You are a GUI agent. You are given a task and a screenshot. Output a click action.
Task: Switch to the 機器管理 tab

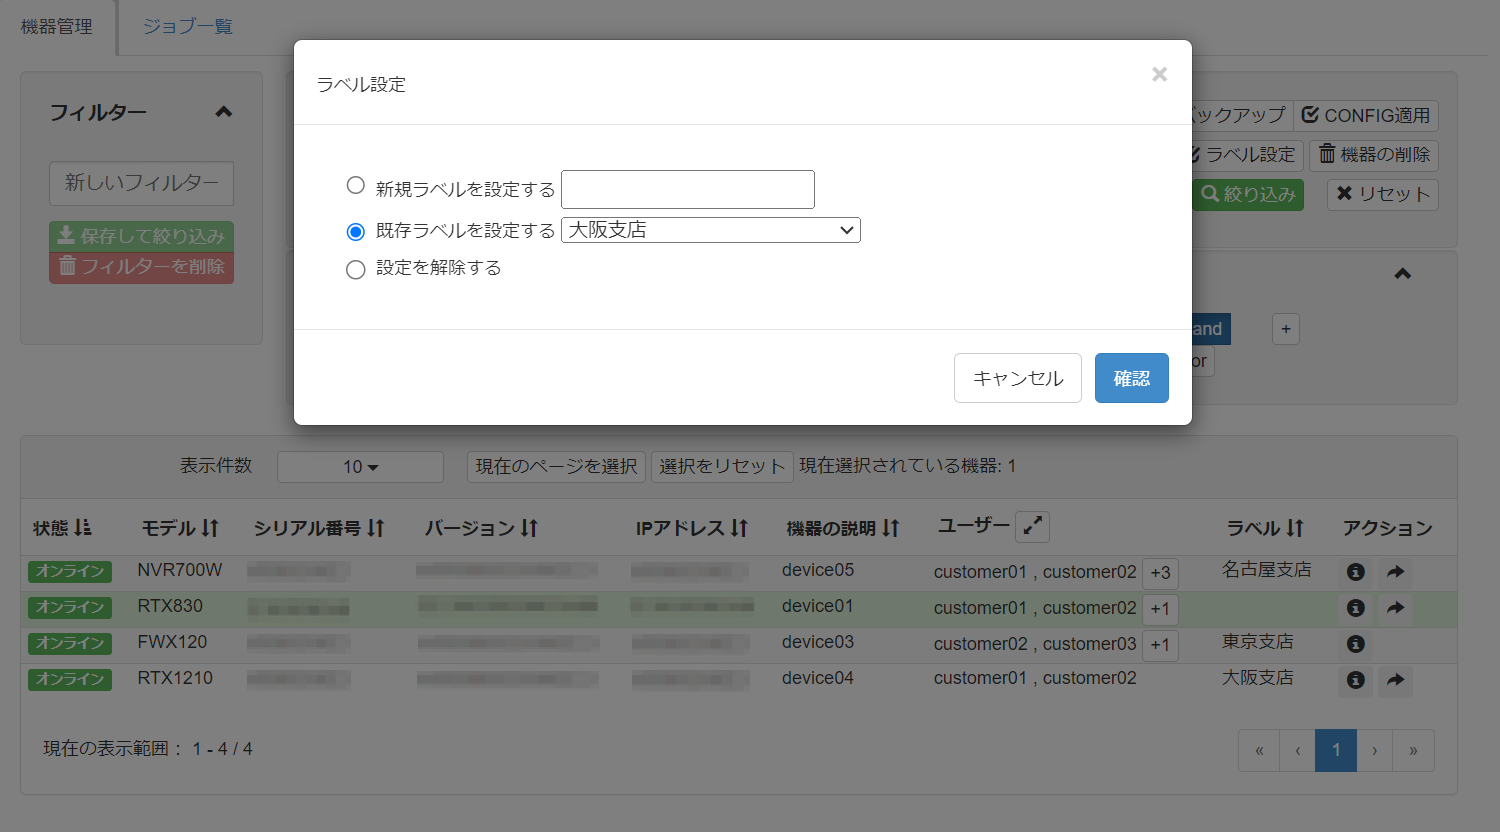55,27
